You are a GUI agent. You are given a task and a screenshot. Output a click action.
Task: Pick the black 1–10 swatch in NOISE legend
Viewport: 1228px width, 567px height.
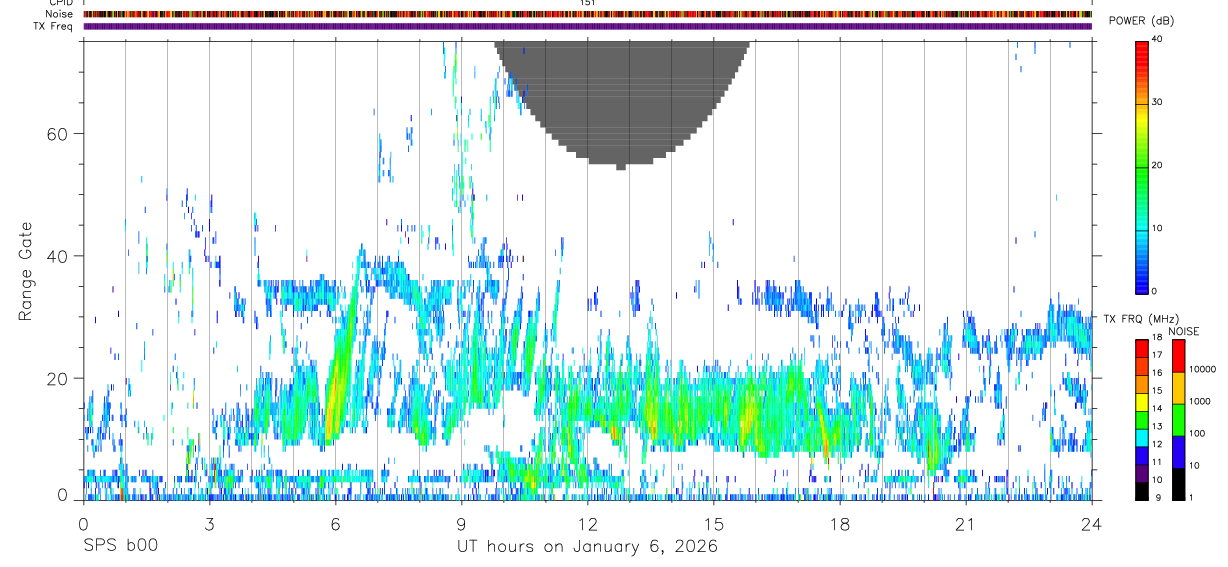click(x=1178, y=484)
